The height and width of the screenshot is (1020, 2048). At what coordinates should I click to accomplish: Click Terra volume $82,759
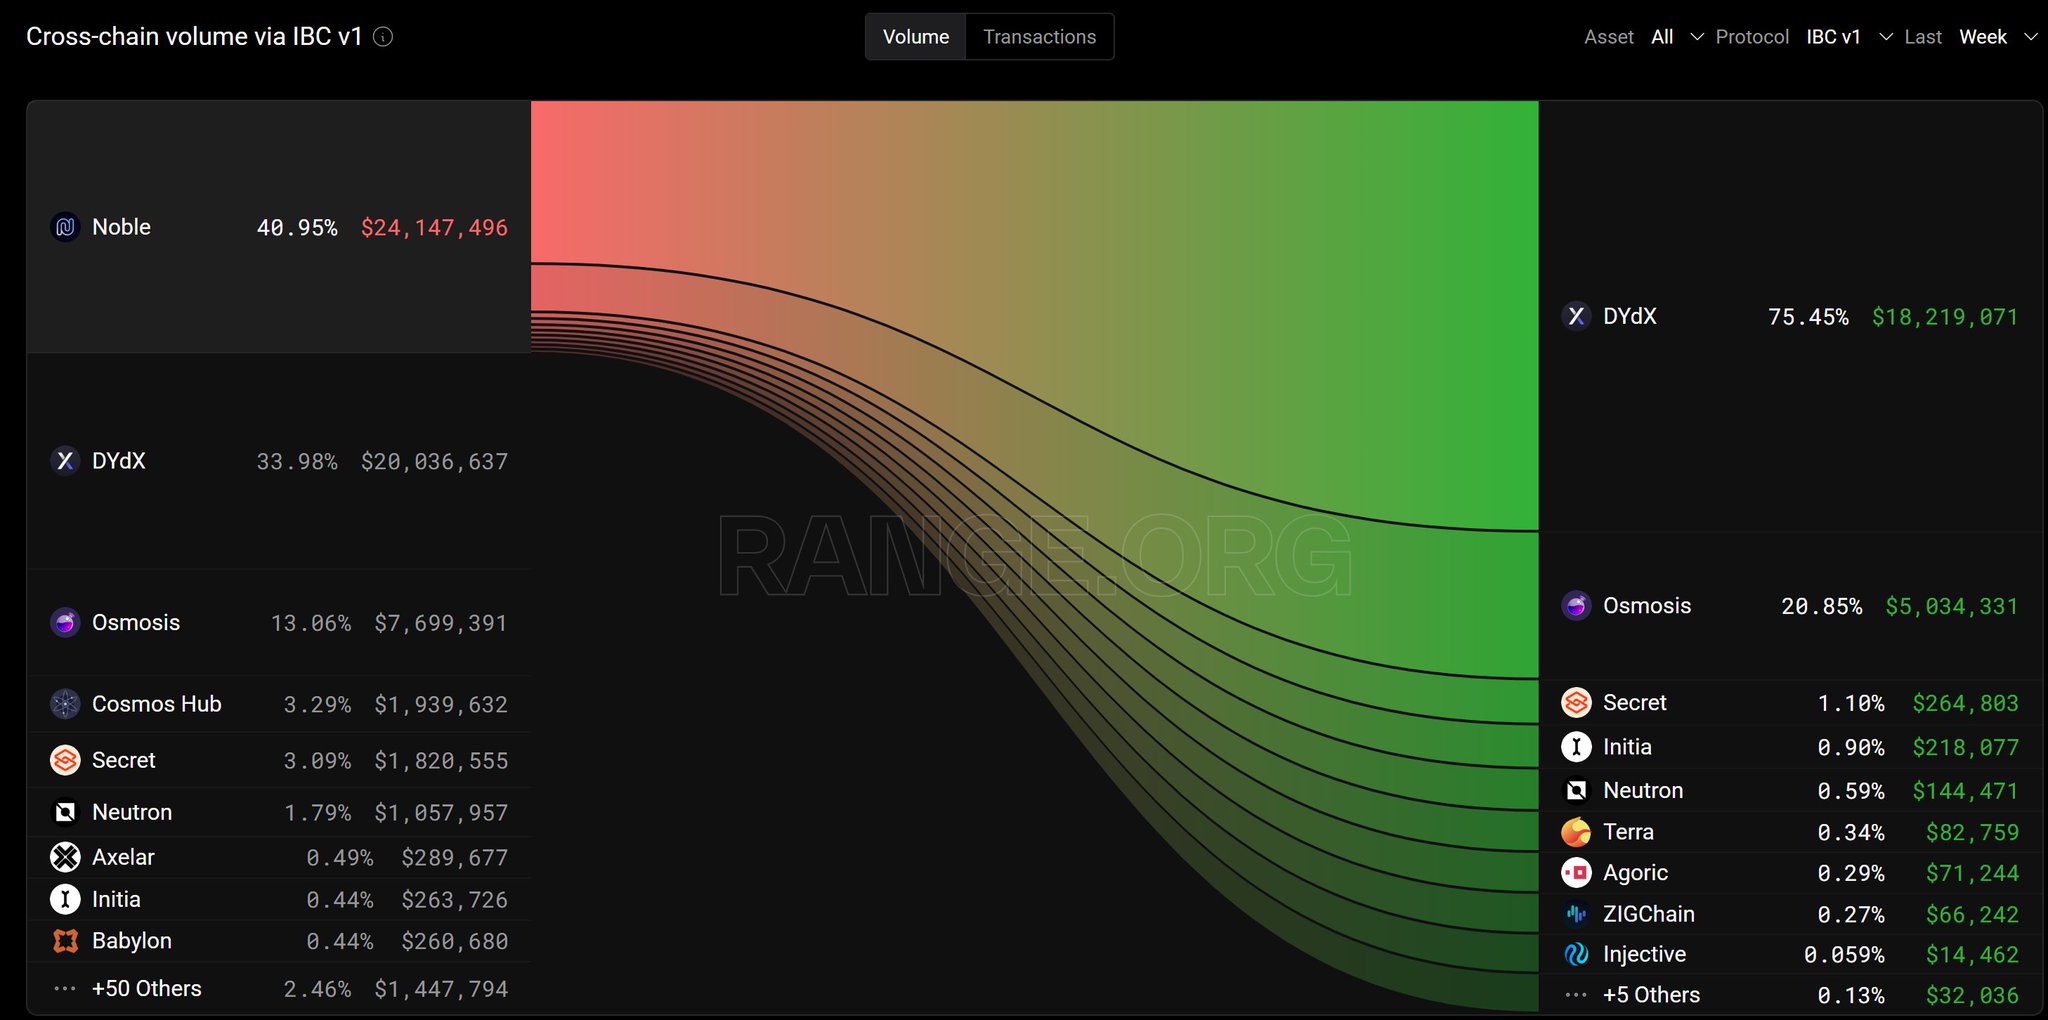pos(1972,833)
